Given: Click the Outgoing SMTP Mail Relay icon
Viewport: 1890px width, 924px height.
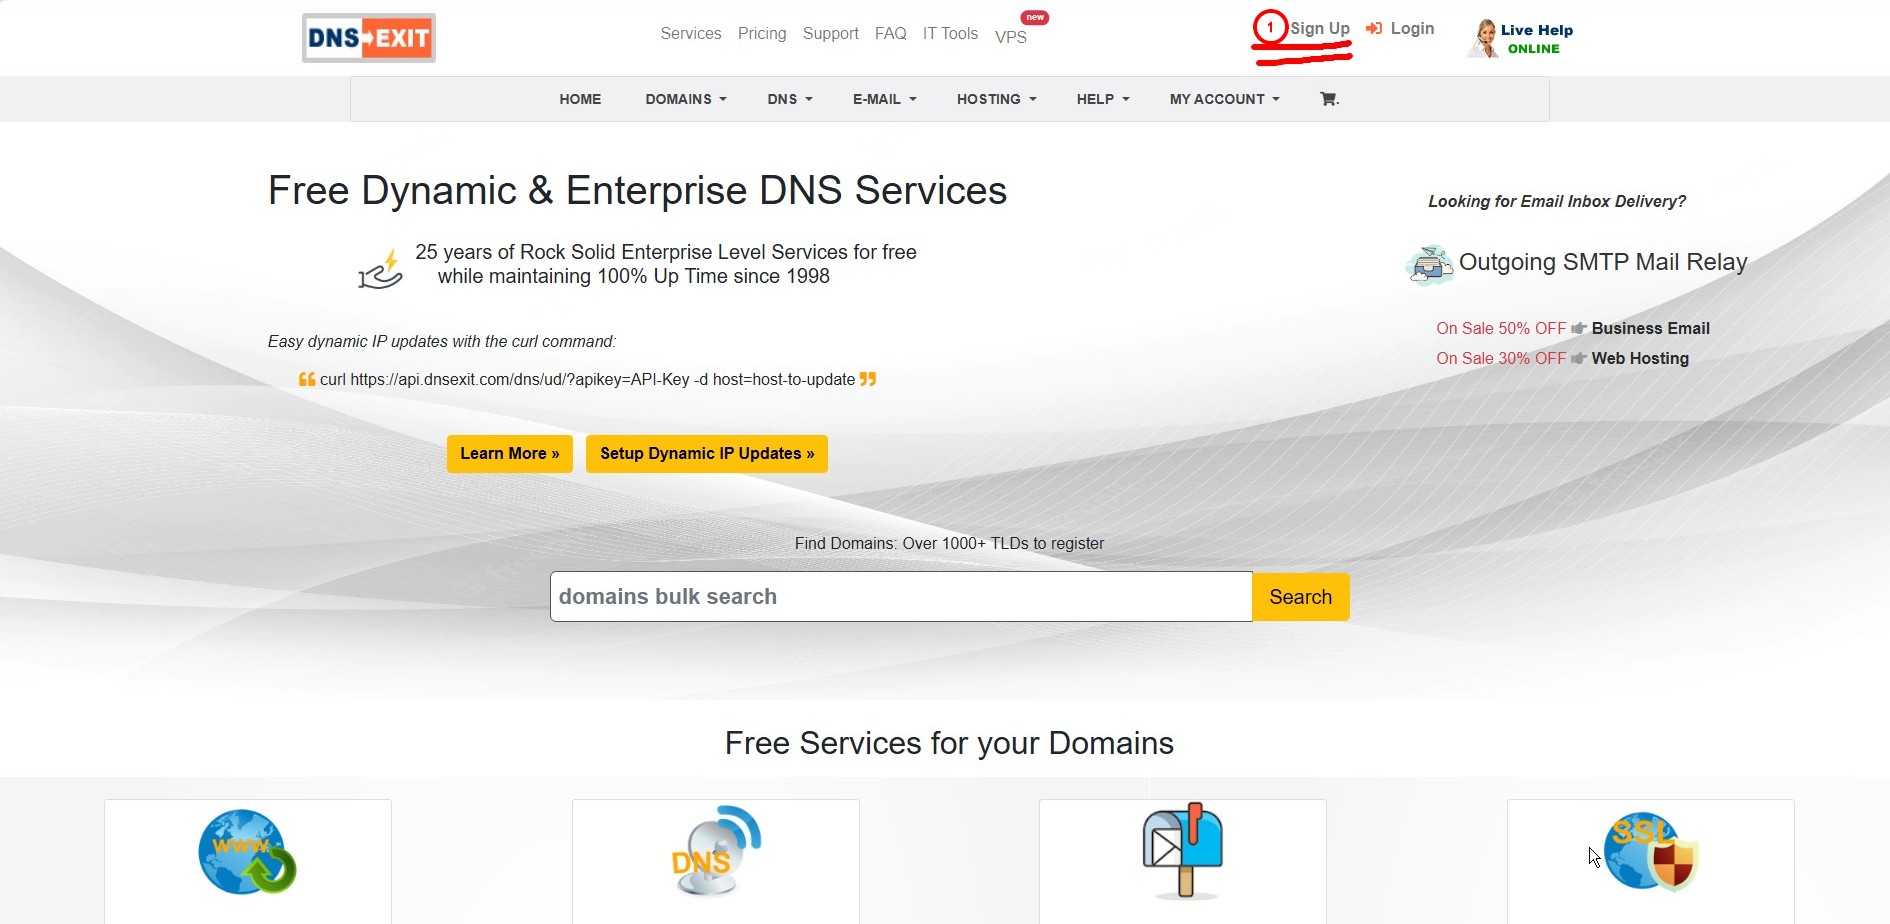Looking at the screenshot, I should point(1429,263).
